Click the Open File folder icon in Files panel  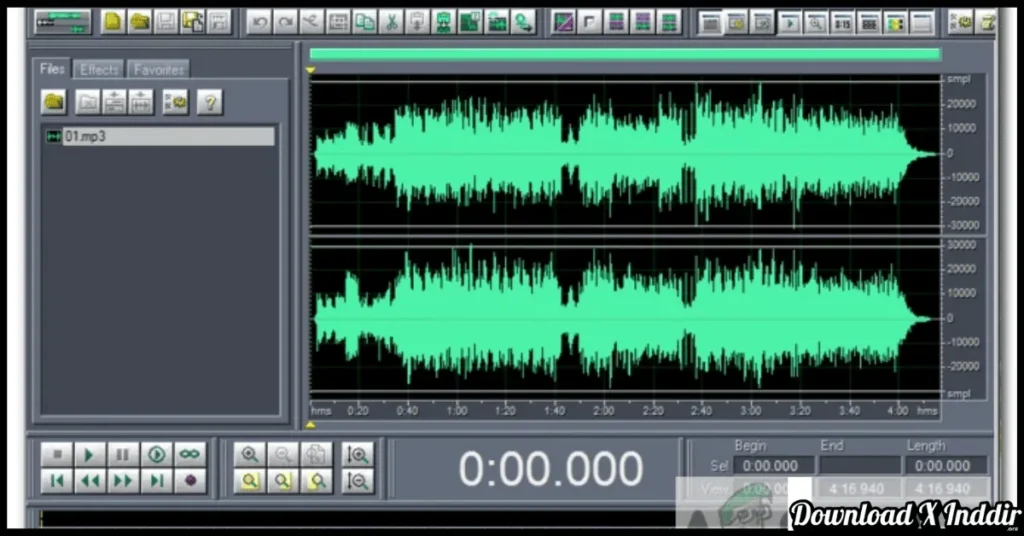pos(54,101)
